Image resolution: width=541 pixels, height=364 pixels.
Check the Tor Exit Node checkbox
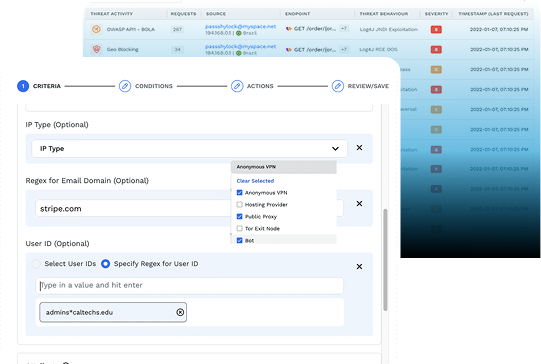click(239, 228)
